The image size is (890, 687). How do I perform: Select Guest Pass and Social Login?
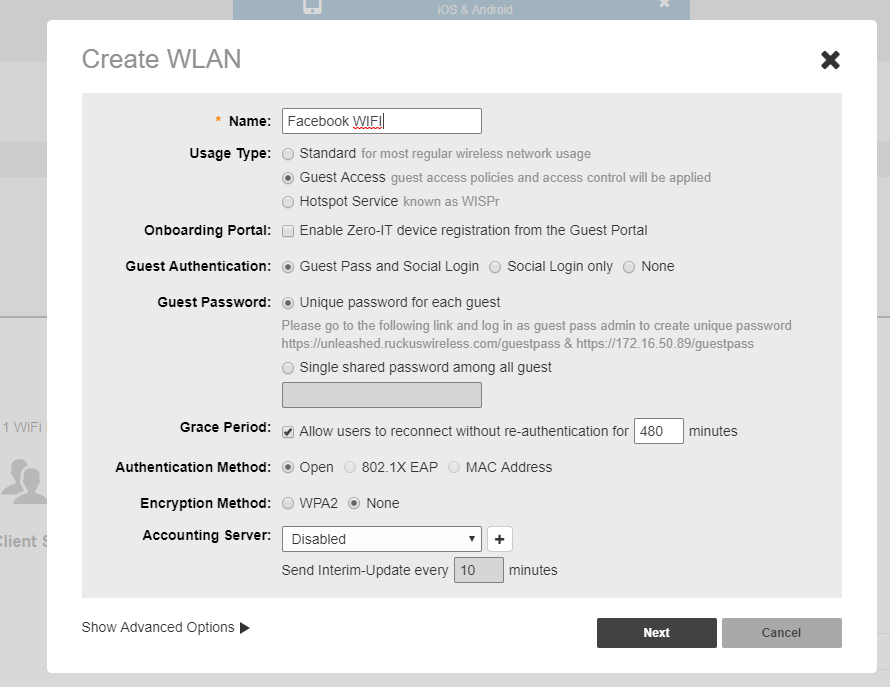(x=289, y=267)
